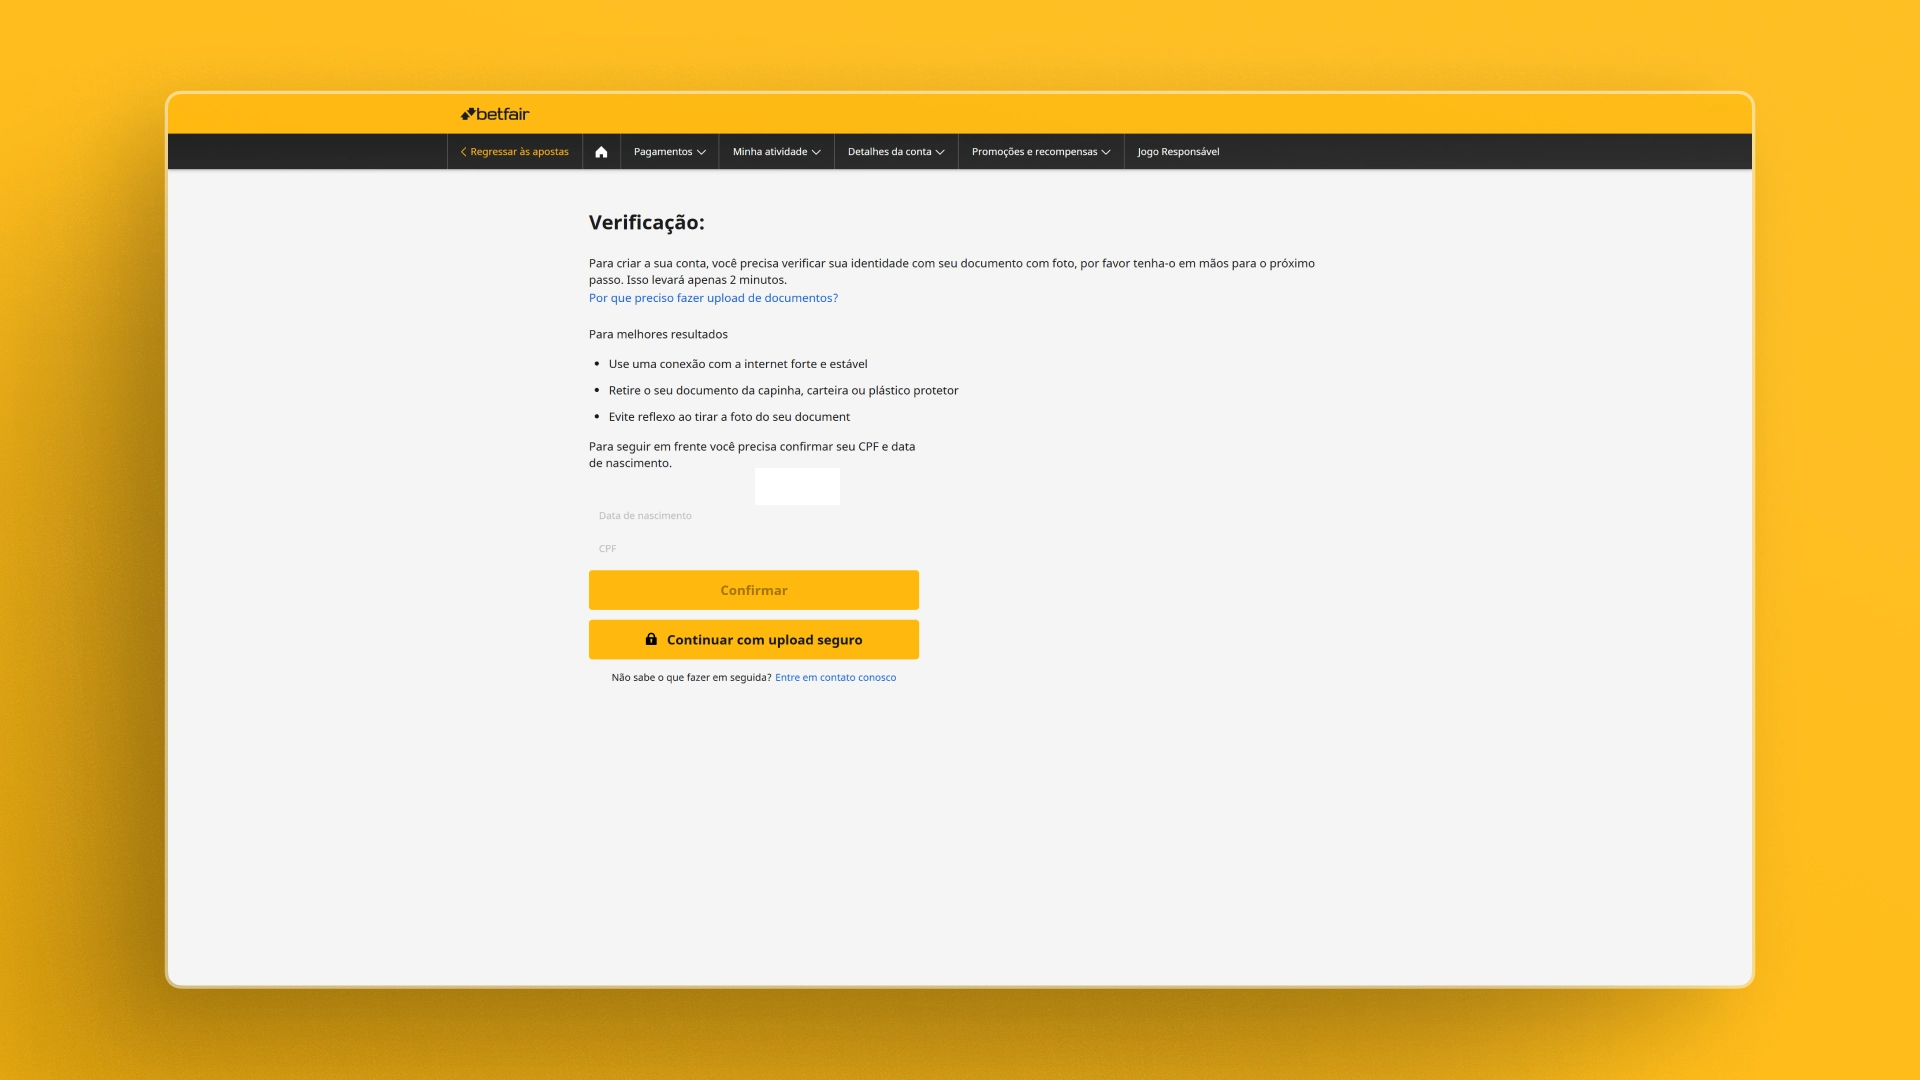This screenshot has width=1920, height=1080.
Task: Open the Detalhes da conta dropdown
Action: [894, 151]
